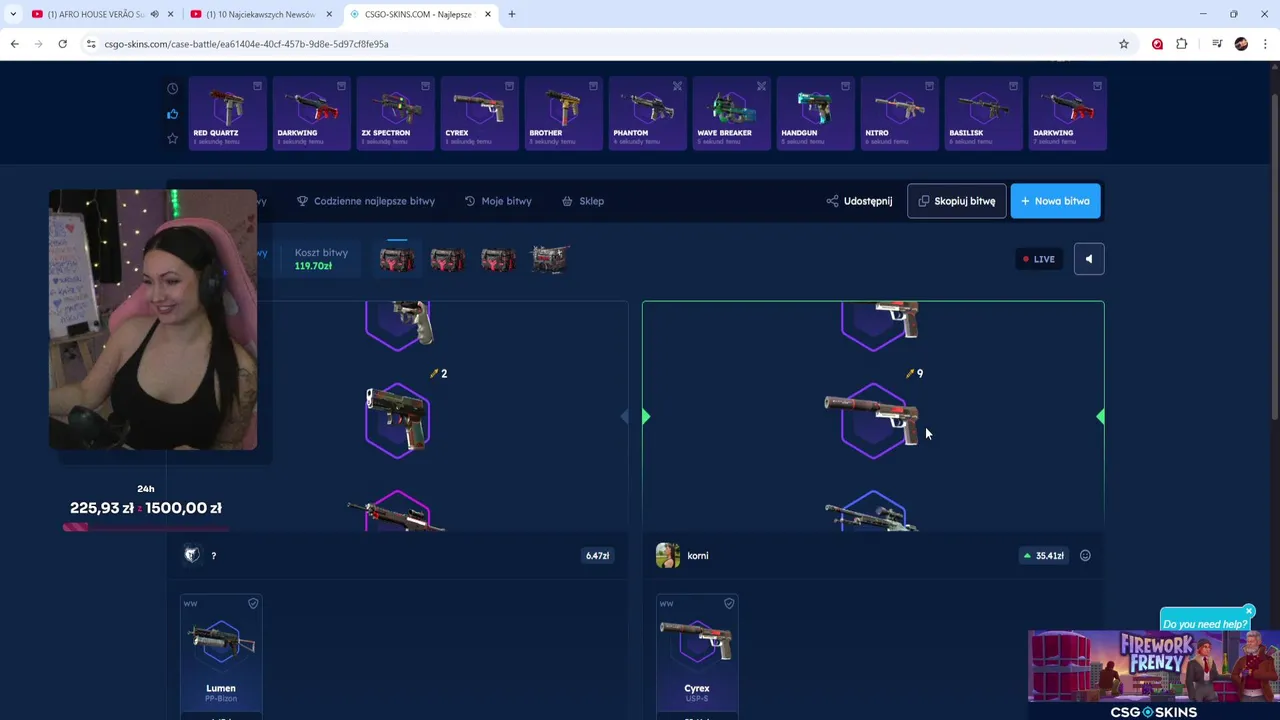
Task: Open the tab search dropdown arrow
Action: 13,14
